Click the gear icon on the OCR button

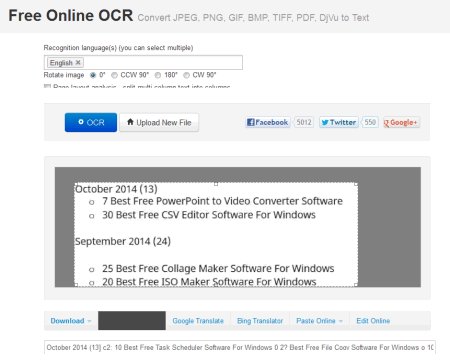point(81,122)
